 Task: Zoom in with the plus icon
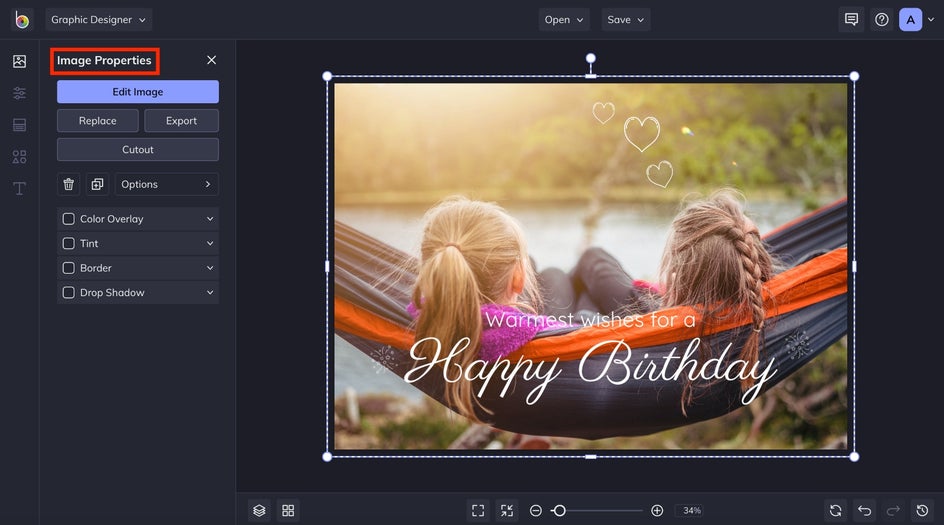(x=657, y=511)
